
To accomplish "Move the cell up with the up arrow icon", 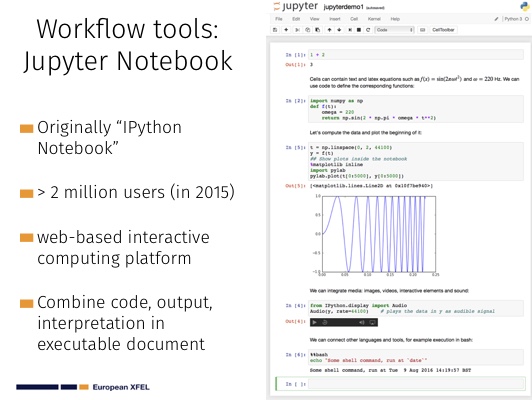I will [329, 30].
